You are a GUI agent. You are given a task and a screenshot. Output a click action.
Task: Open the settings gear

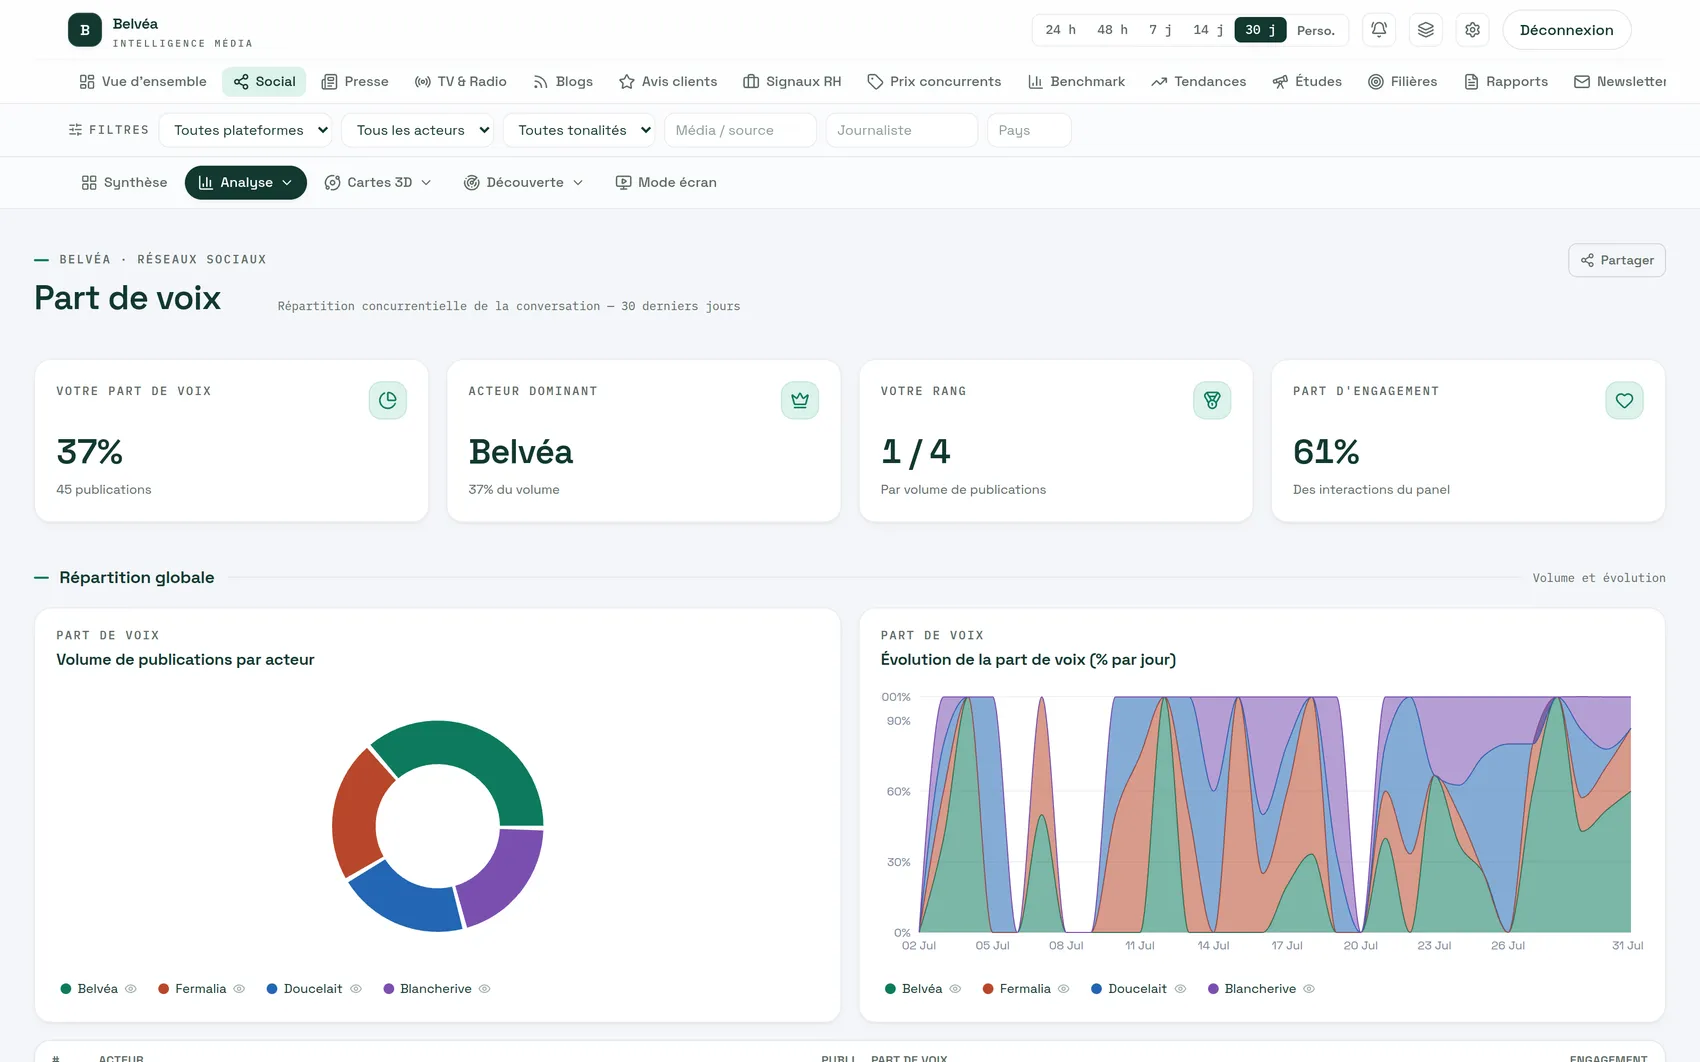1473,30
